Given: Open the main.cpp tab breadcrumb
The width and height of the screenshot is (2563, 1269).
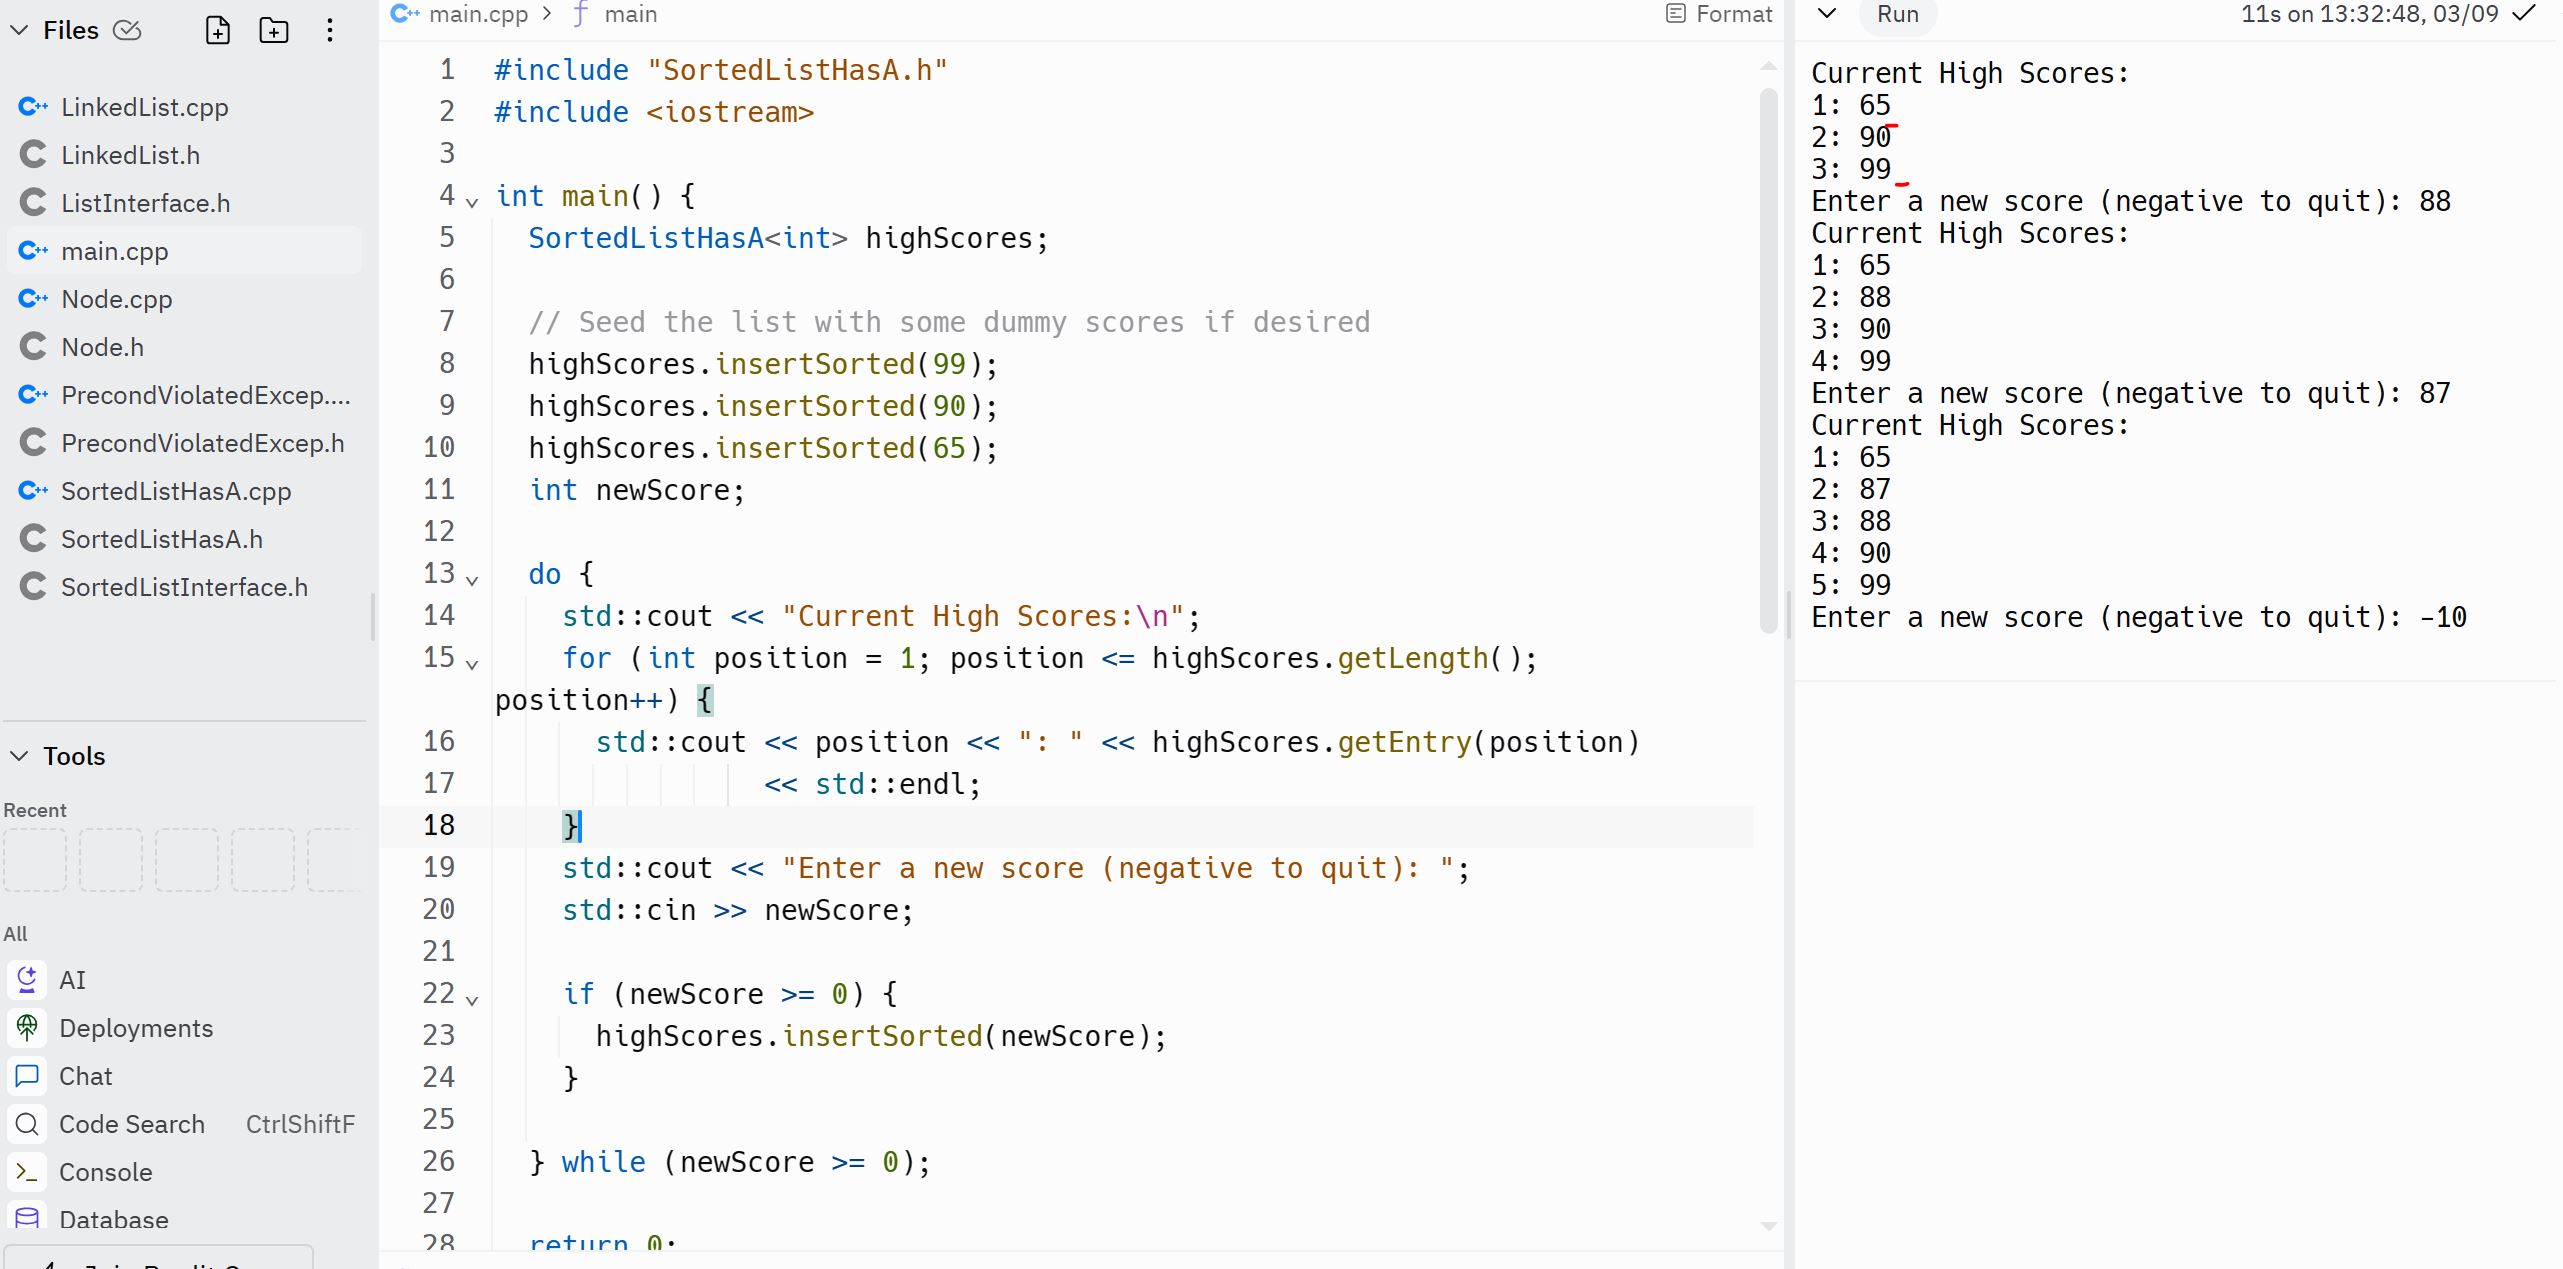Looking at the screenshot, I should (477, 14).
